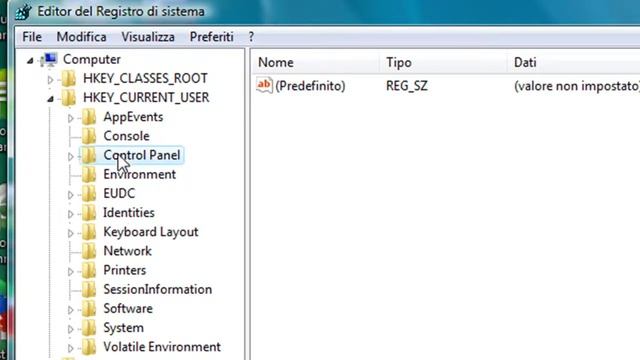The image size is (640, 360).
Task: Open the ? help menu
Action: point(251,37)
